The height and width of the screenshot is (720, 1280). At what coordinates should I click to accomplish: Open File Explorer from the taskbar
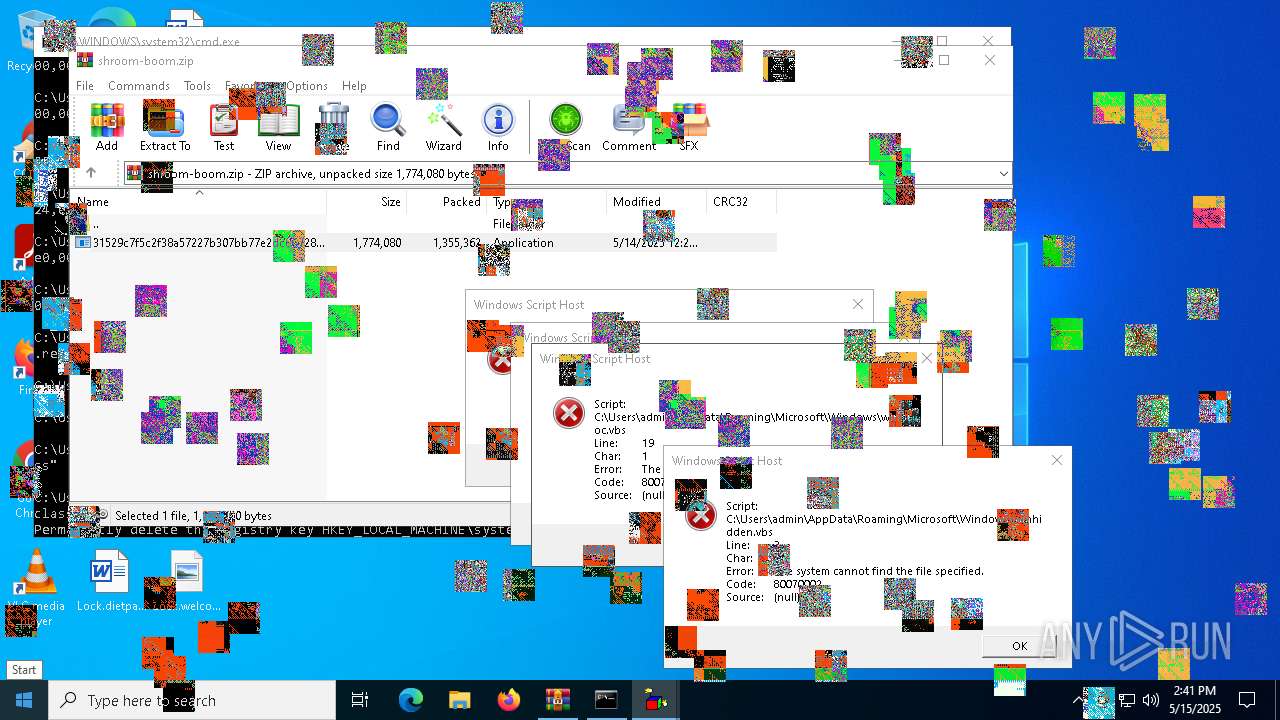point(459,700)
